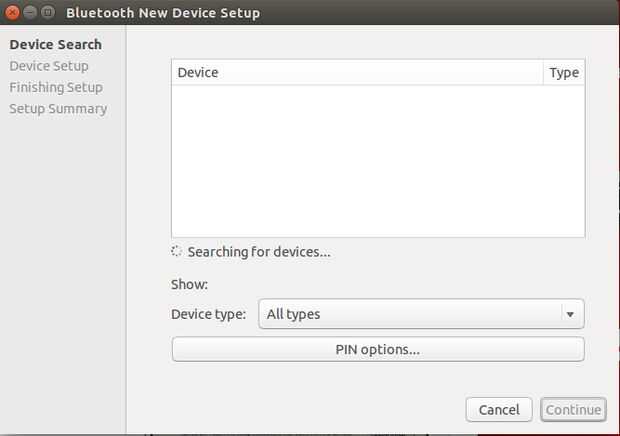Click inside the empty device list

377,160
